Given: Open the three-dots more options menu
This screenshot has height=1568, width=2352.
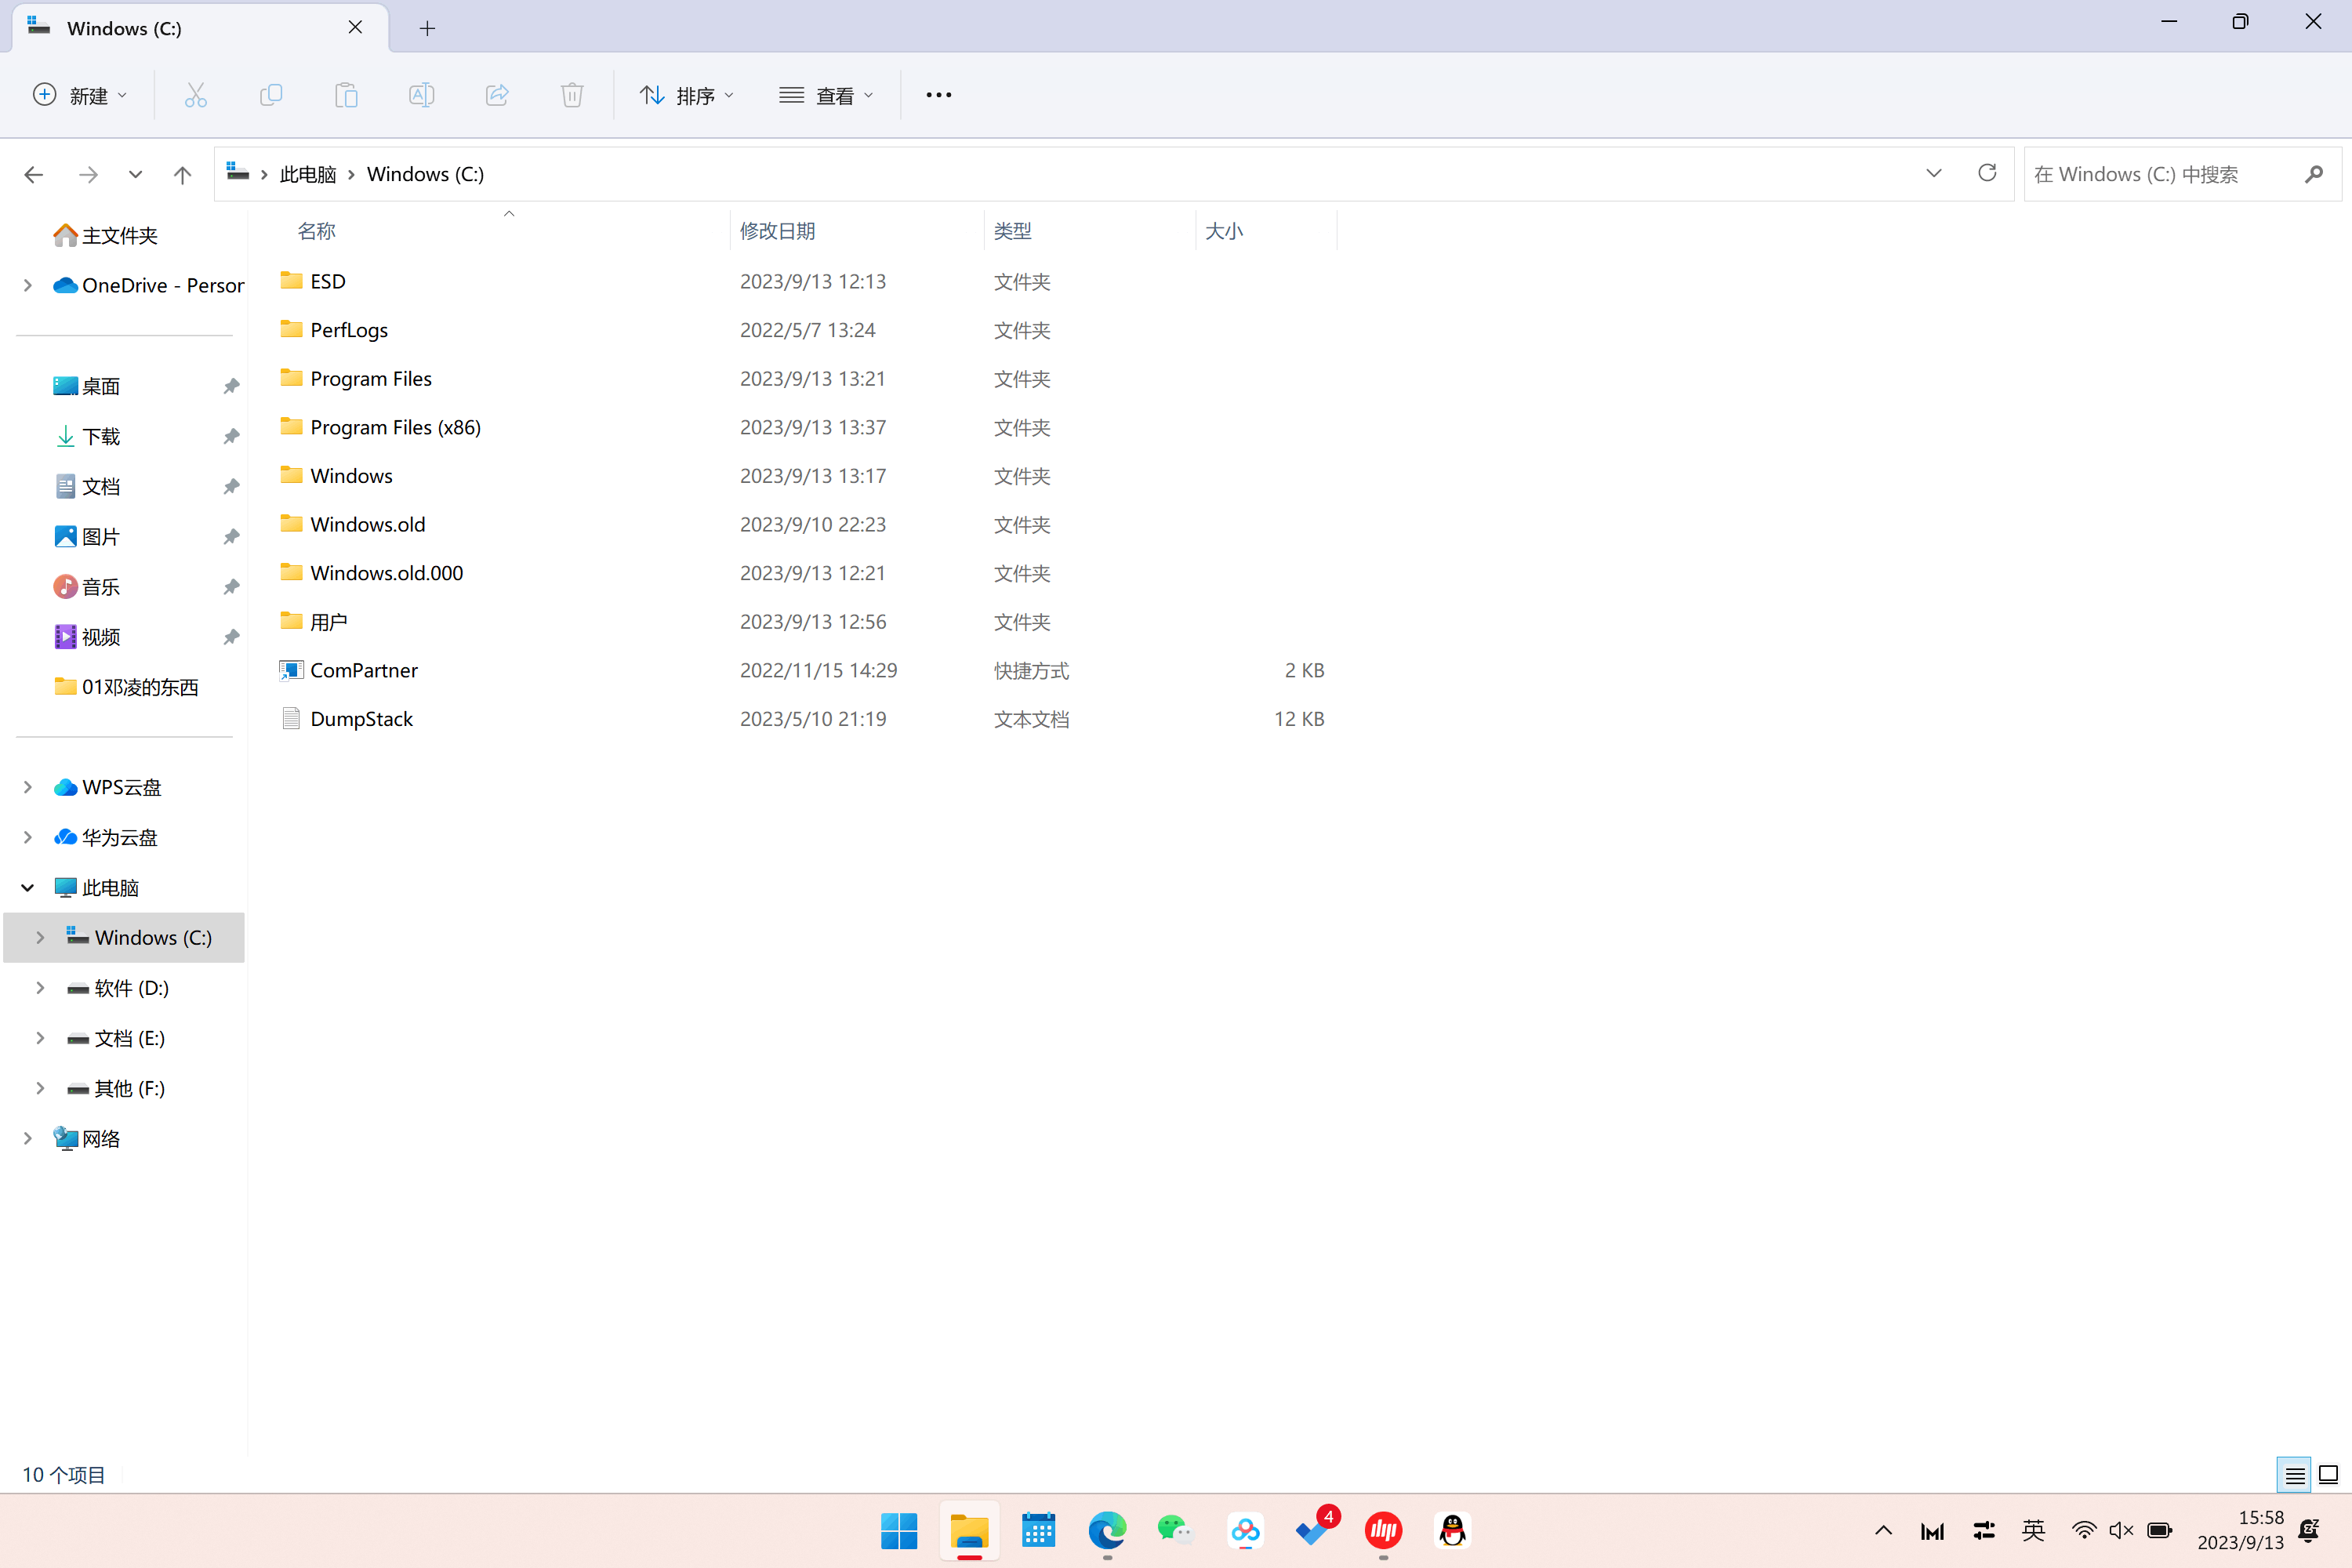Looking at the screenshot, I should point(938,95).
